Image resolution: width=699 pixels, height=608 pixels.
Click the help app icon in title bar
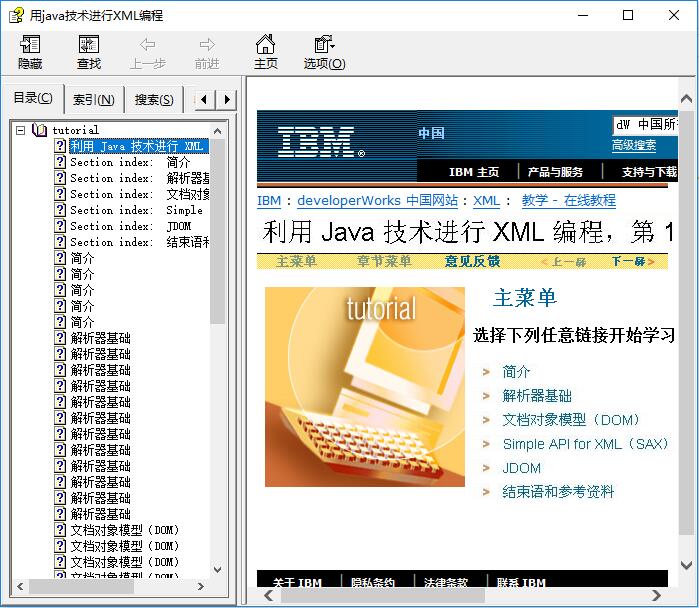coord(16,15)
